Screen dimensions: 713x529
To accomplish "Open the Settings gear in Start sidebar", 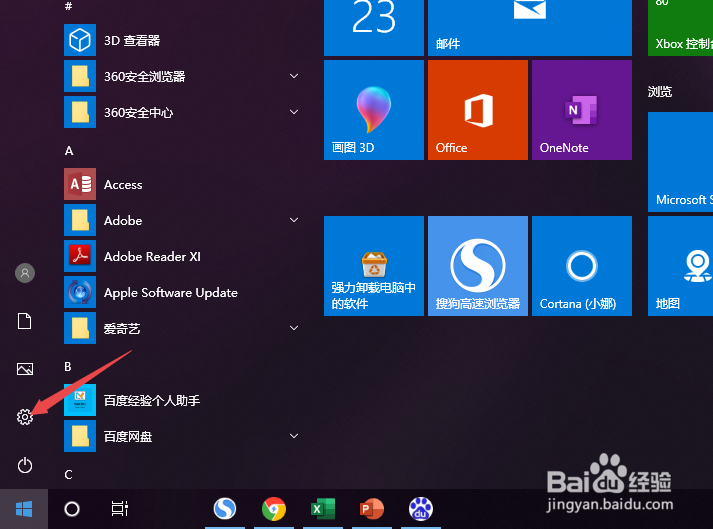I will coord(25,417).
